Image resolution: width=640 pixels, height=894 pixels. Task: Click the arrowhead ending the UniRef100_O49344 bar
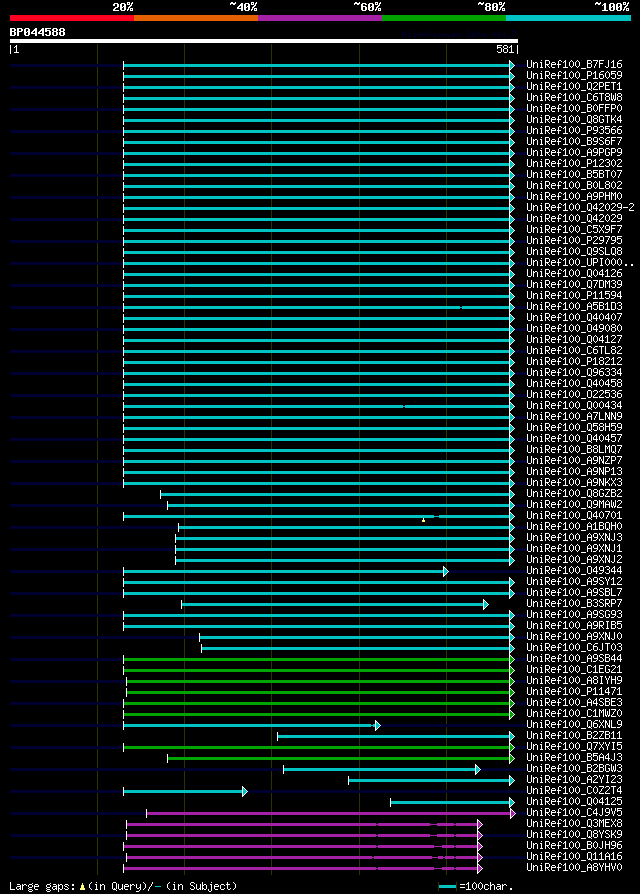pyautogui.click(x=446, y=571)
